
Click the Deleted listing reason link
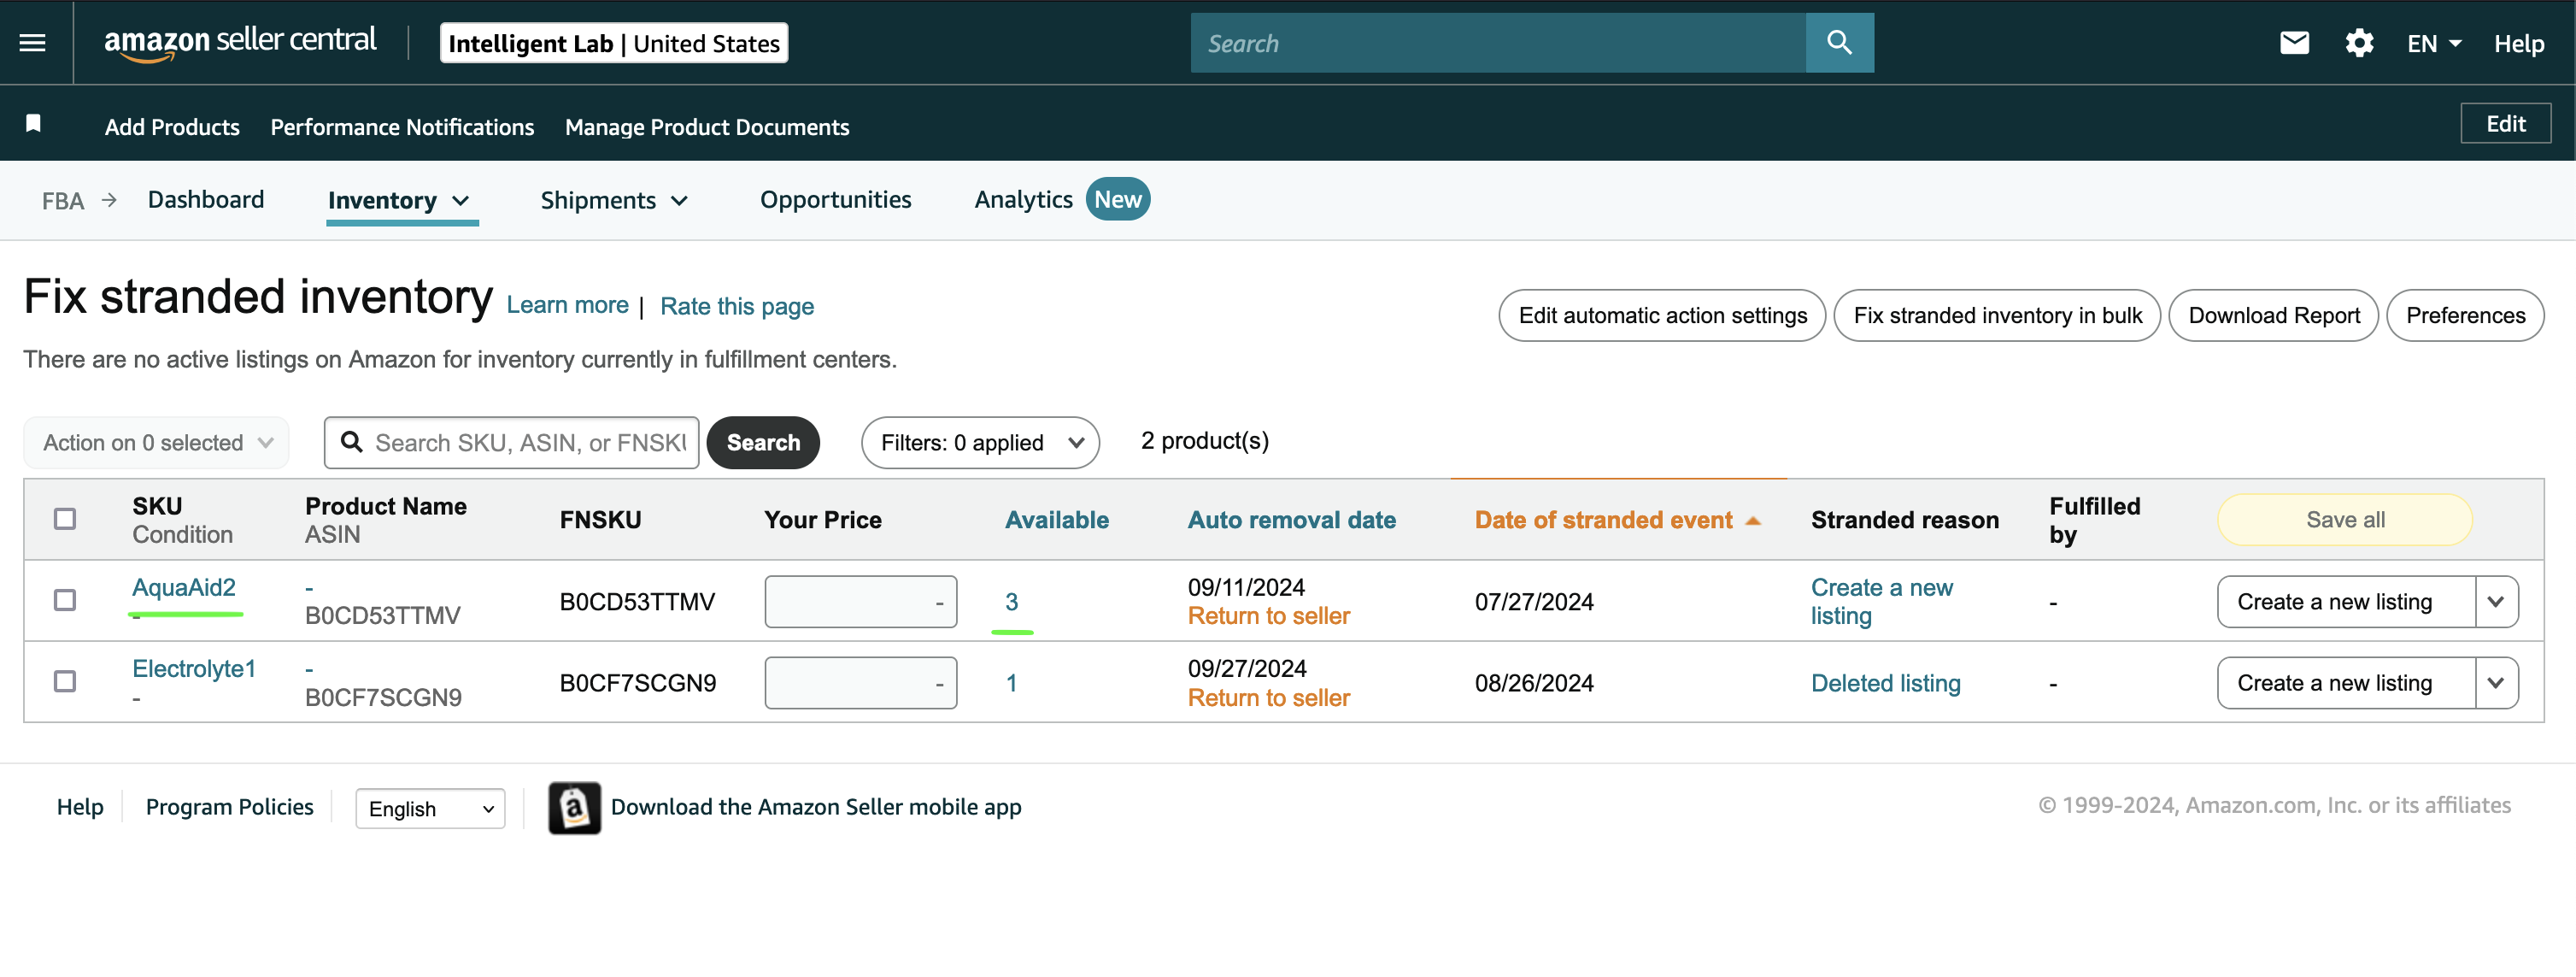click(1885, 683)
